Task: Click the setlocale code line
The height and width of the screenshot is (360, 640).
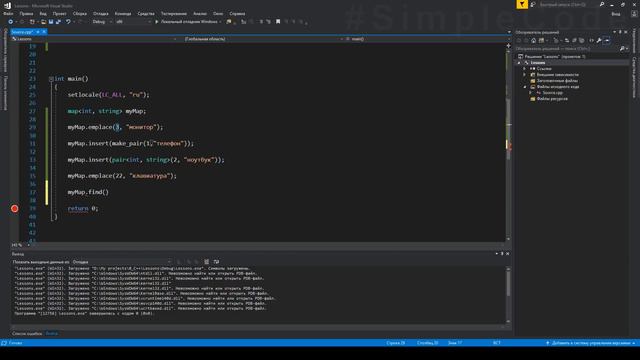Action: pos(109,95)
